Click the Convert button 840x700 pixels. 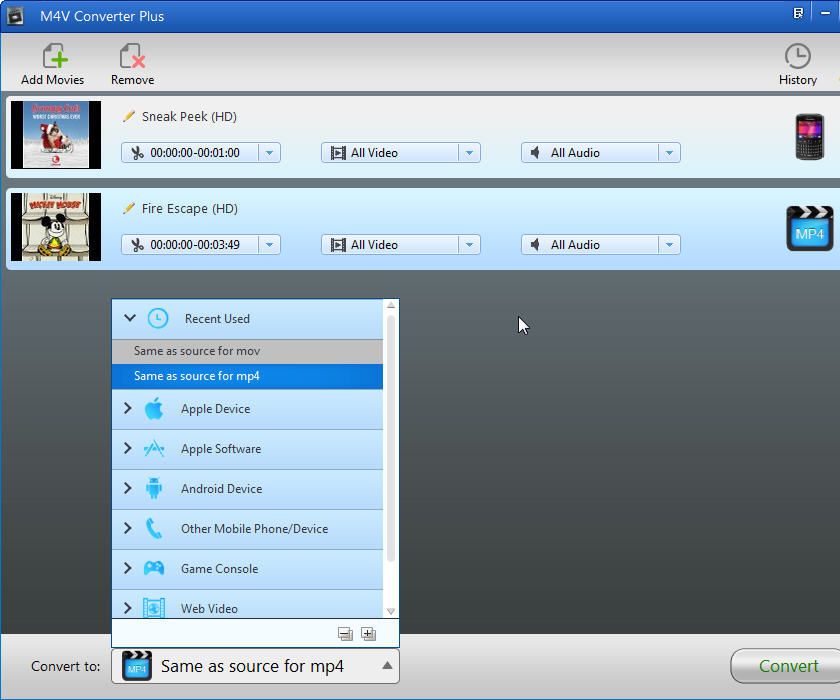(x=787, y=666)
